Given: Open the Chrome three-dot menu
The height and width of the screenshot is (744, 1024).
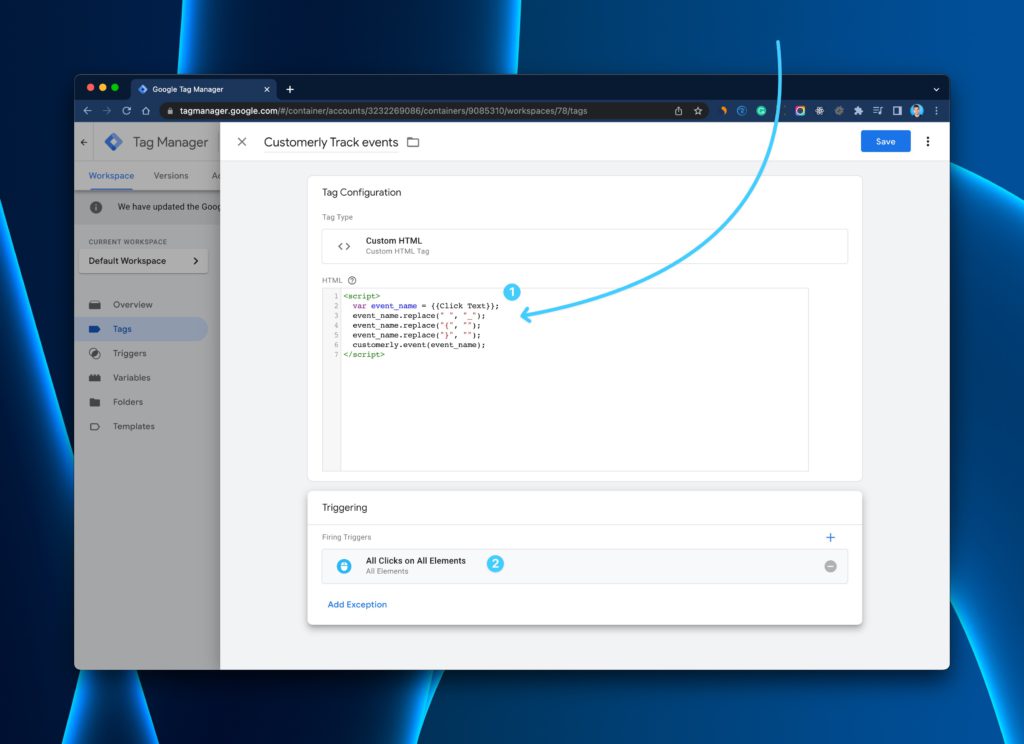Looking at the screenshot, I should 936,111.
